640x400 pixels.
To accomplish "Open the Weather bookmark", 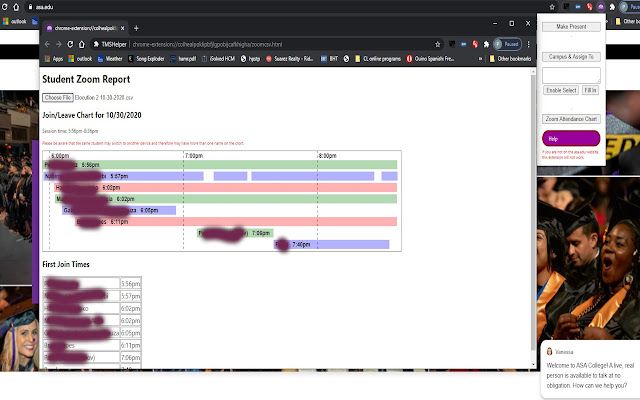I will coord(110,59).
